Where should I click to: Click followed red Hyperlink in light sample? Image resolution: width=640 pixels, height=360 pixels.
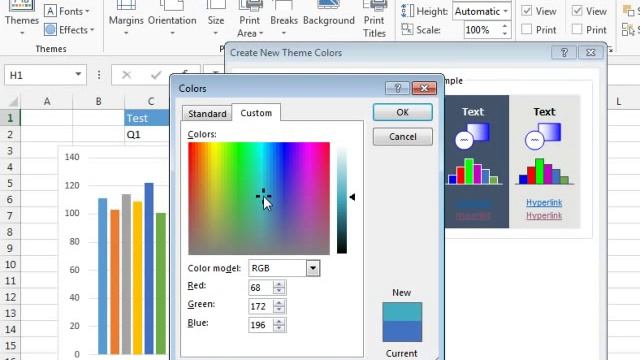(544, 216)
